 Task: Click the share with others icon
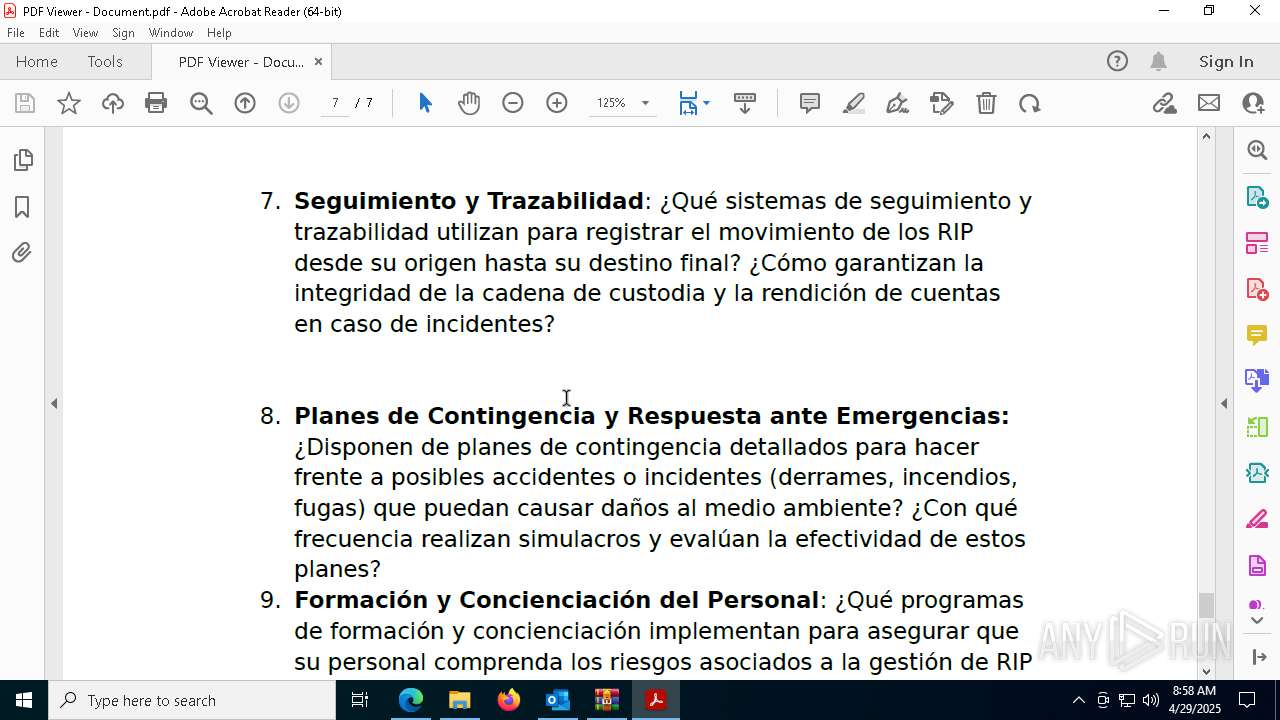pos(1253,103)
